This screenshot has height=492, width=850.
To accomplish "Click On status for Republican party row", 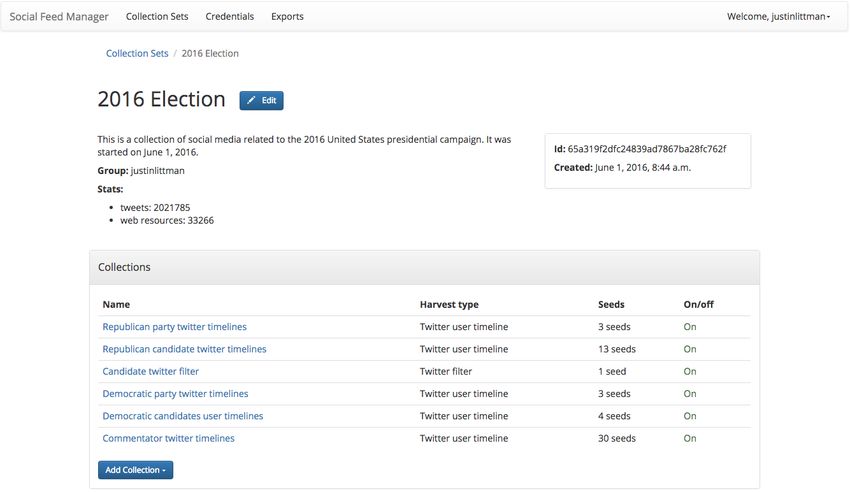I will click(690, 327).
